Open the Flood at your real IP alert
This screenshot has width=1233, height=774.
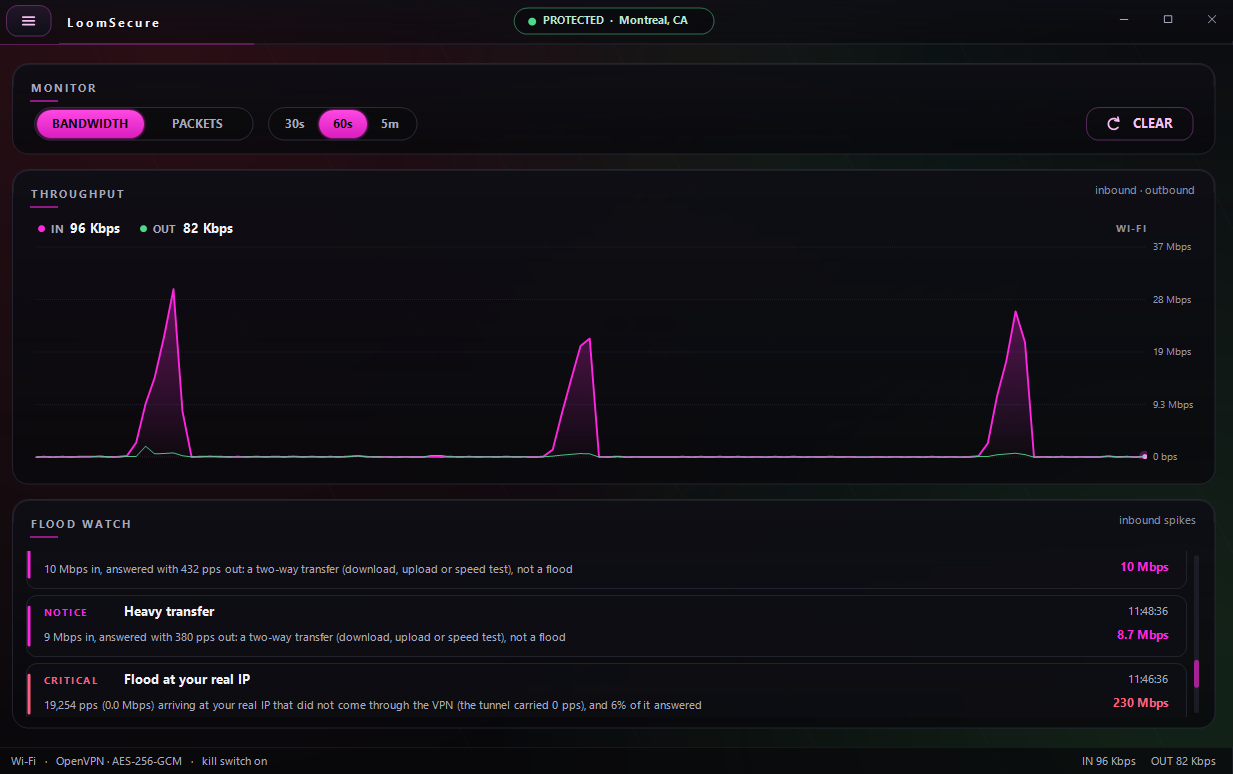pos(606,691)
